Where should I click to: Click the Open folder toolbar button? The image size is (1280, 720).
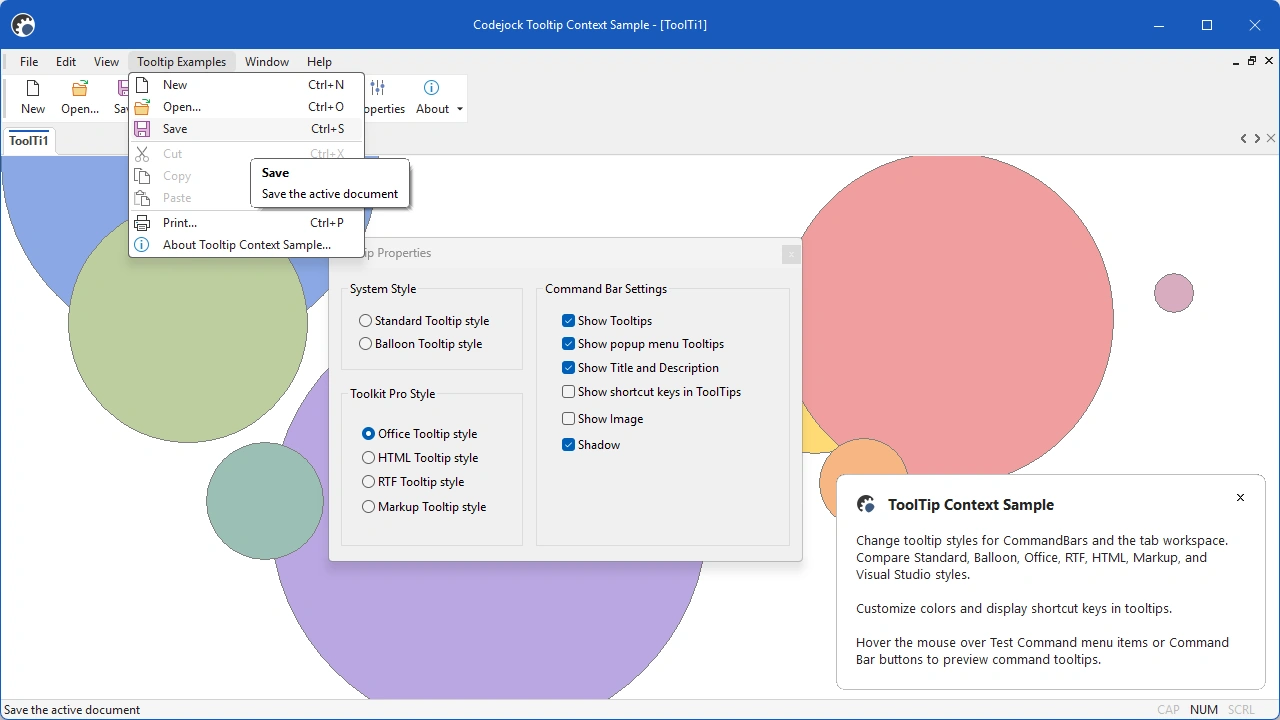point(80,98)
